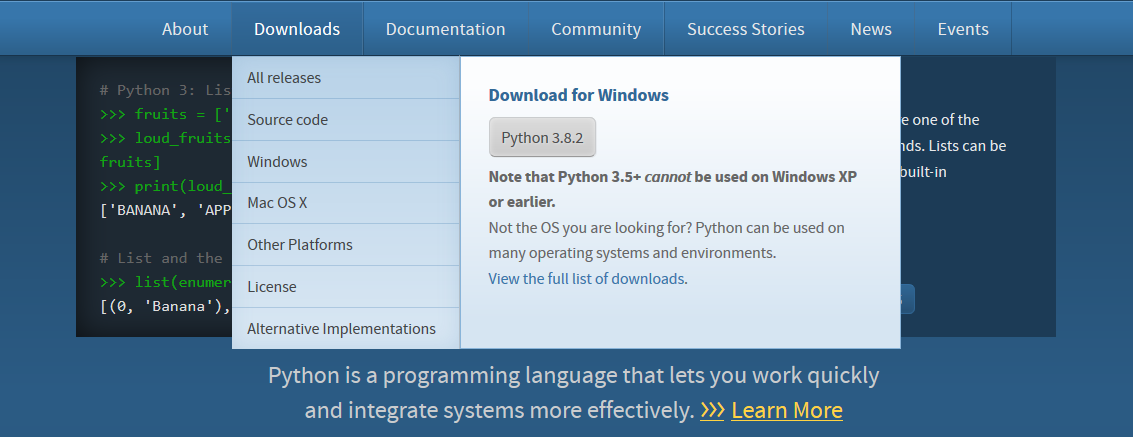1133x437 pixels.
Task: Click the triple chevron before Learn More
Action: [x=712, y=410]
